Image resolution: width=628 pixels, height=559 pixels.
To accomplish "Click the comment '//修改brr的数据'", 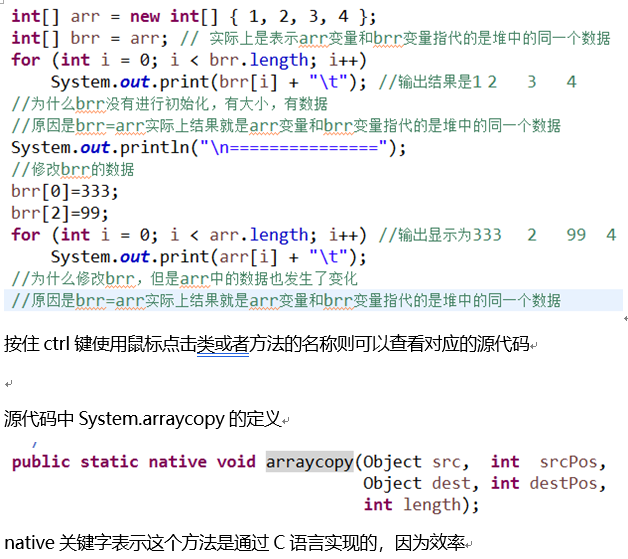I will coord(73,169).
